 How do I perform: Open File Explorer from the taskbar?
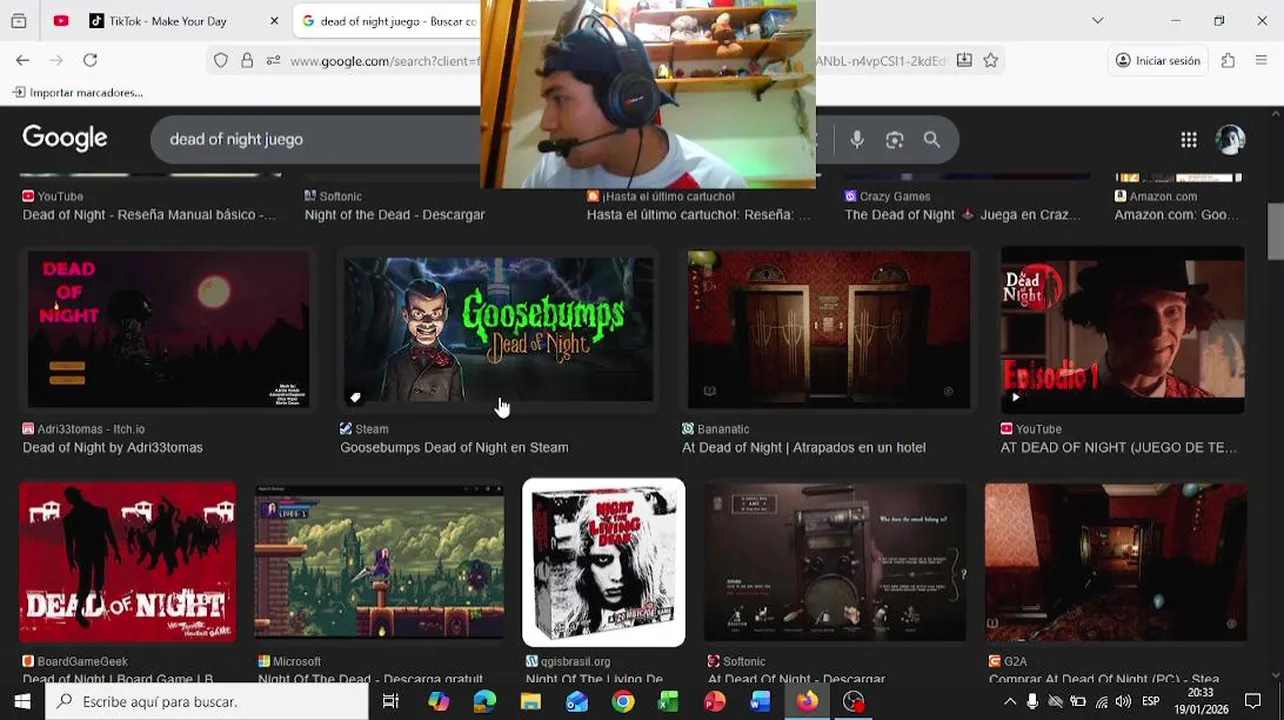click(530, 702)
